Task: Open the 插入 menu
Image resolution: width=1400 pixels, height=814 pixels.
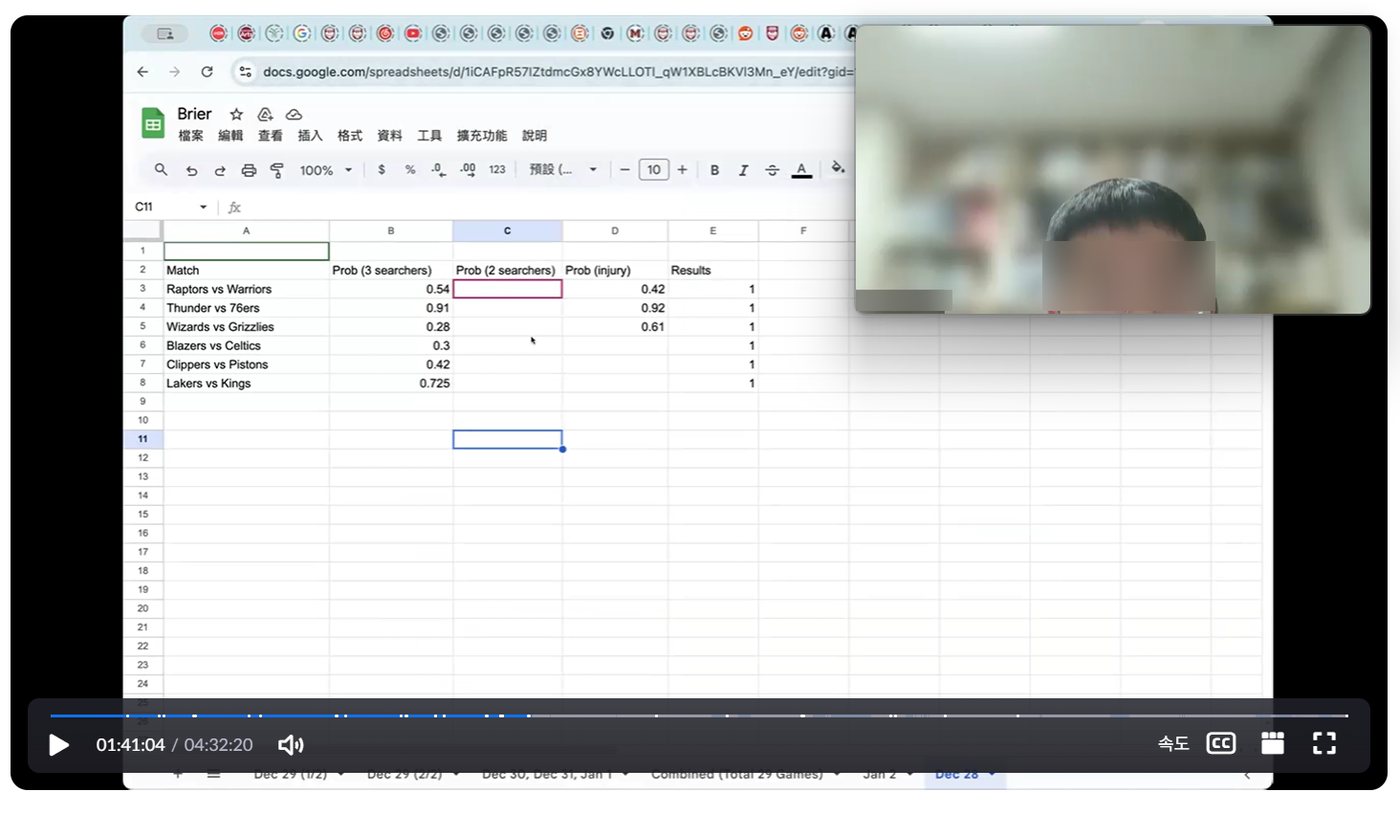Action: [x=310, y=136]
